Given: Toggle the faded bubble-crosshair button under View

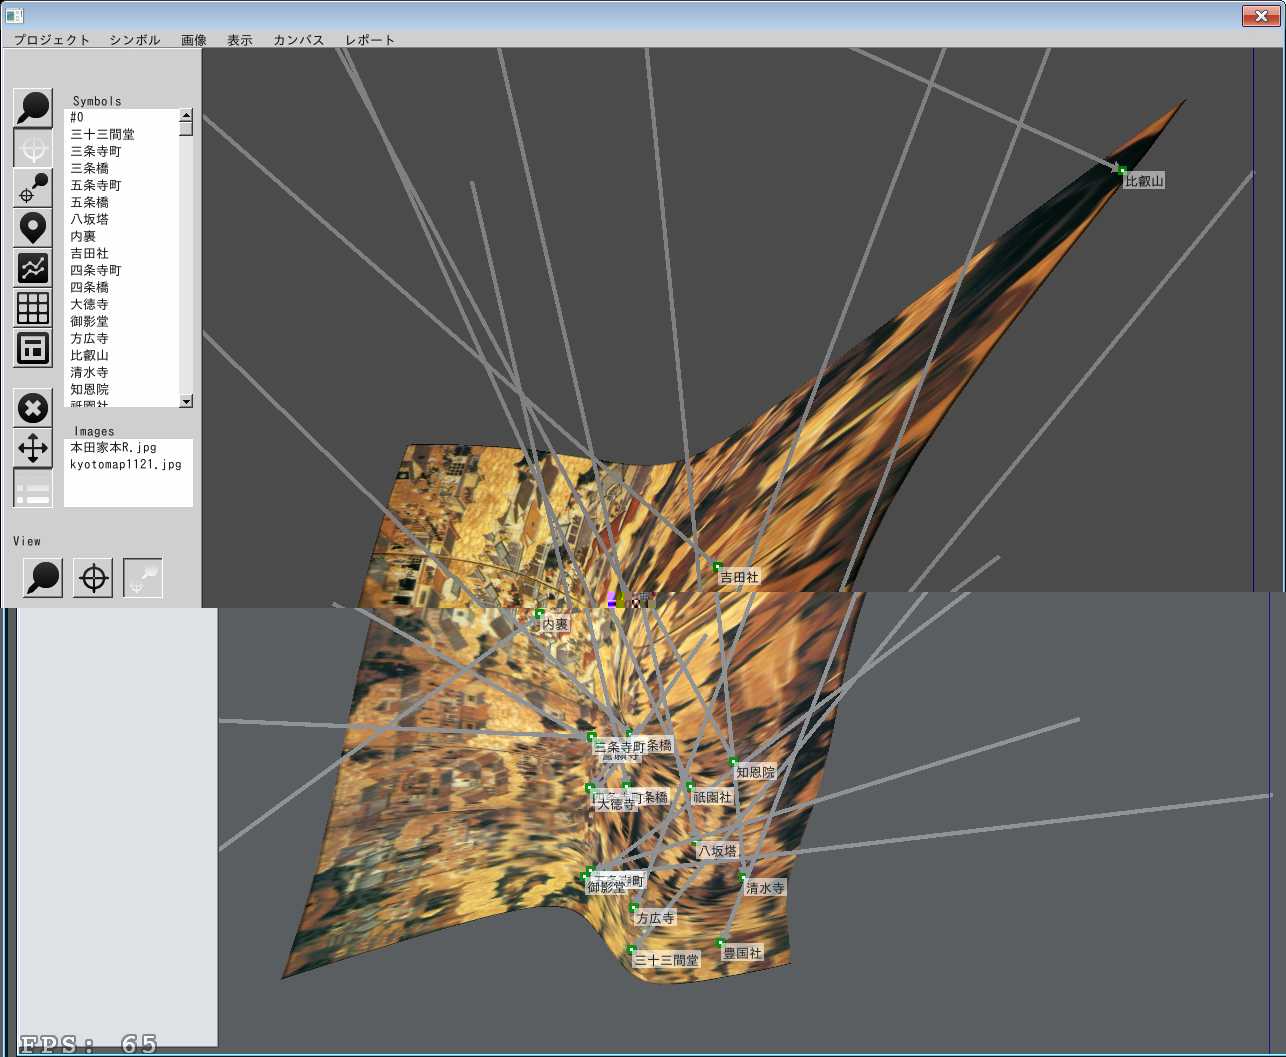Looking at the screenshot, I should coord(143,578).
